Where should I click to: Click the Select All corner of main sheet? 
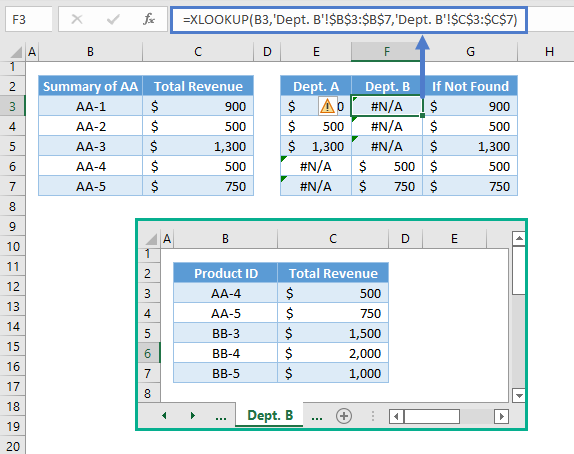point(16,52)
